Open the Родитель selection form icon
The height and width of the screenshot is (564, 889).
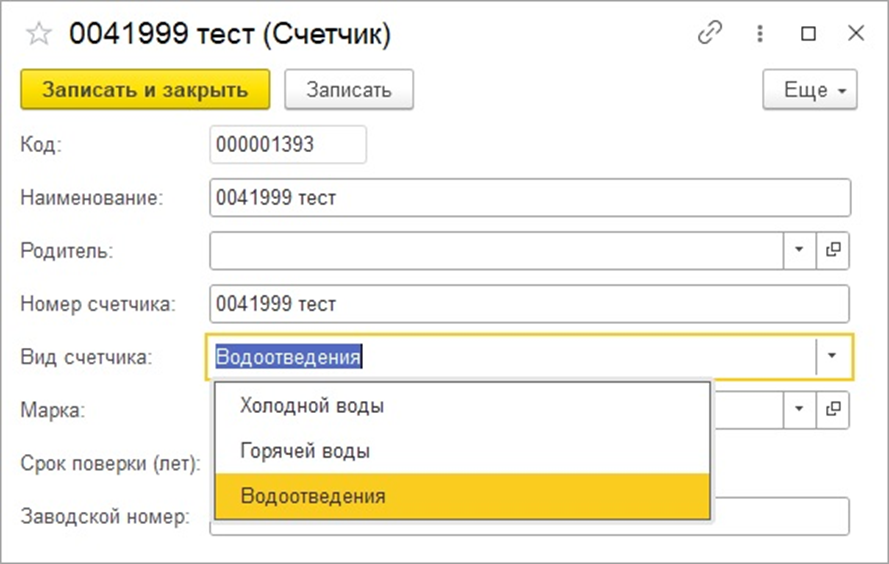832,251
